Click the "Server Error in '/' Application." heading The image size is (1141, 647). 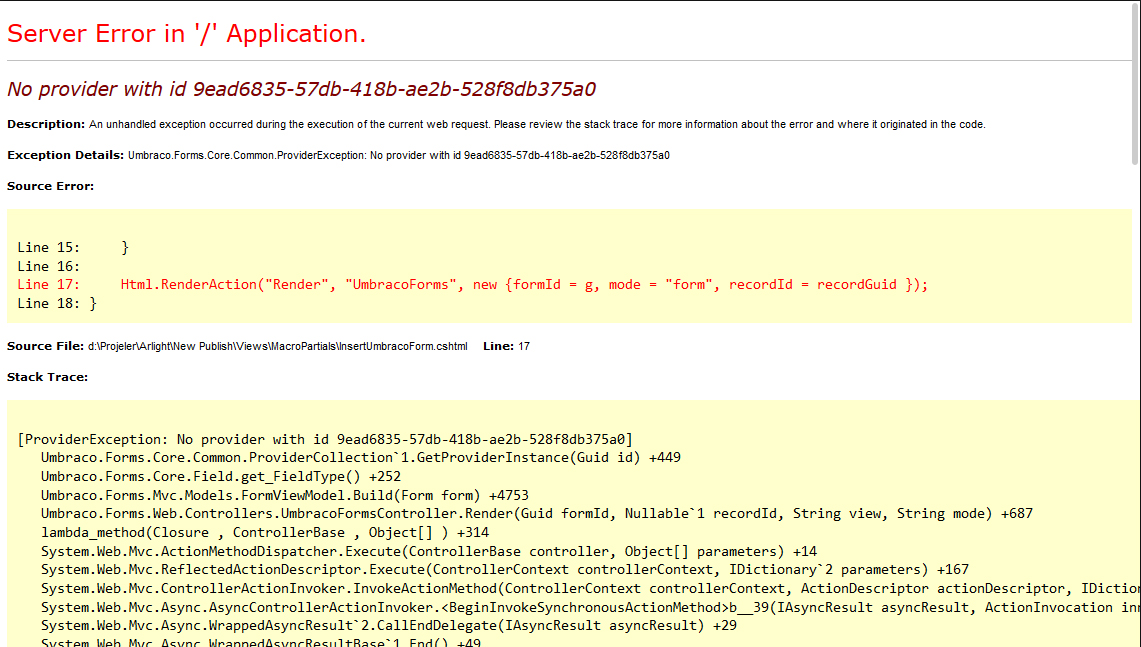pos(186,33)
